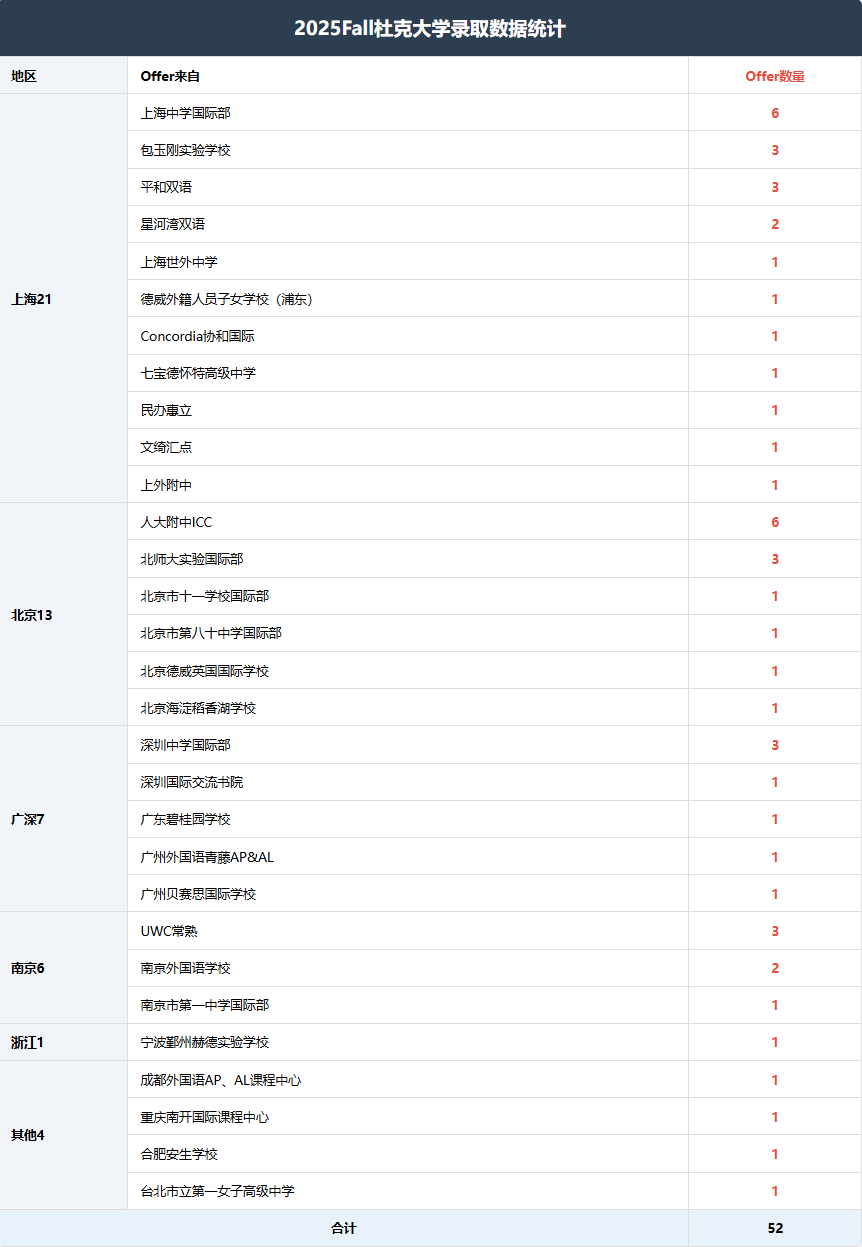Click the 台北市立第一女子高级中学 row
862x1247 pixels.
[x=217, y=1191]
